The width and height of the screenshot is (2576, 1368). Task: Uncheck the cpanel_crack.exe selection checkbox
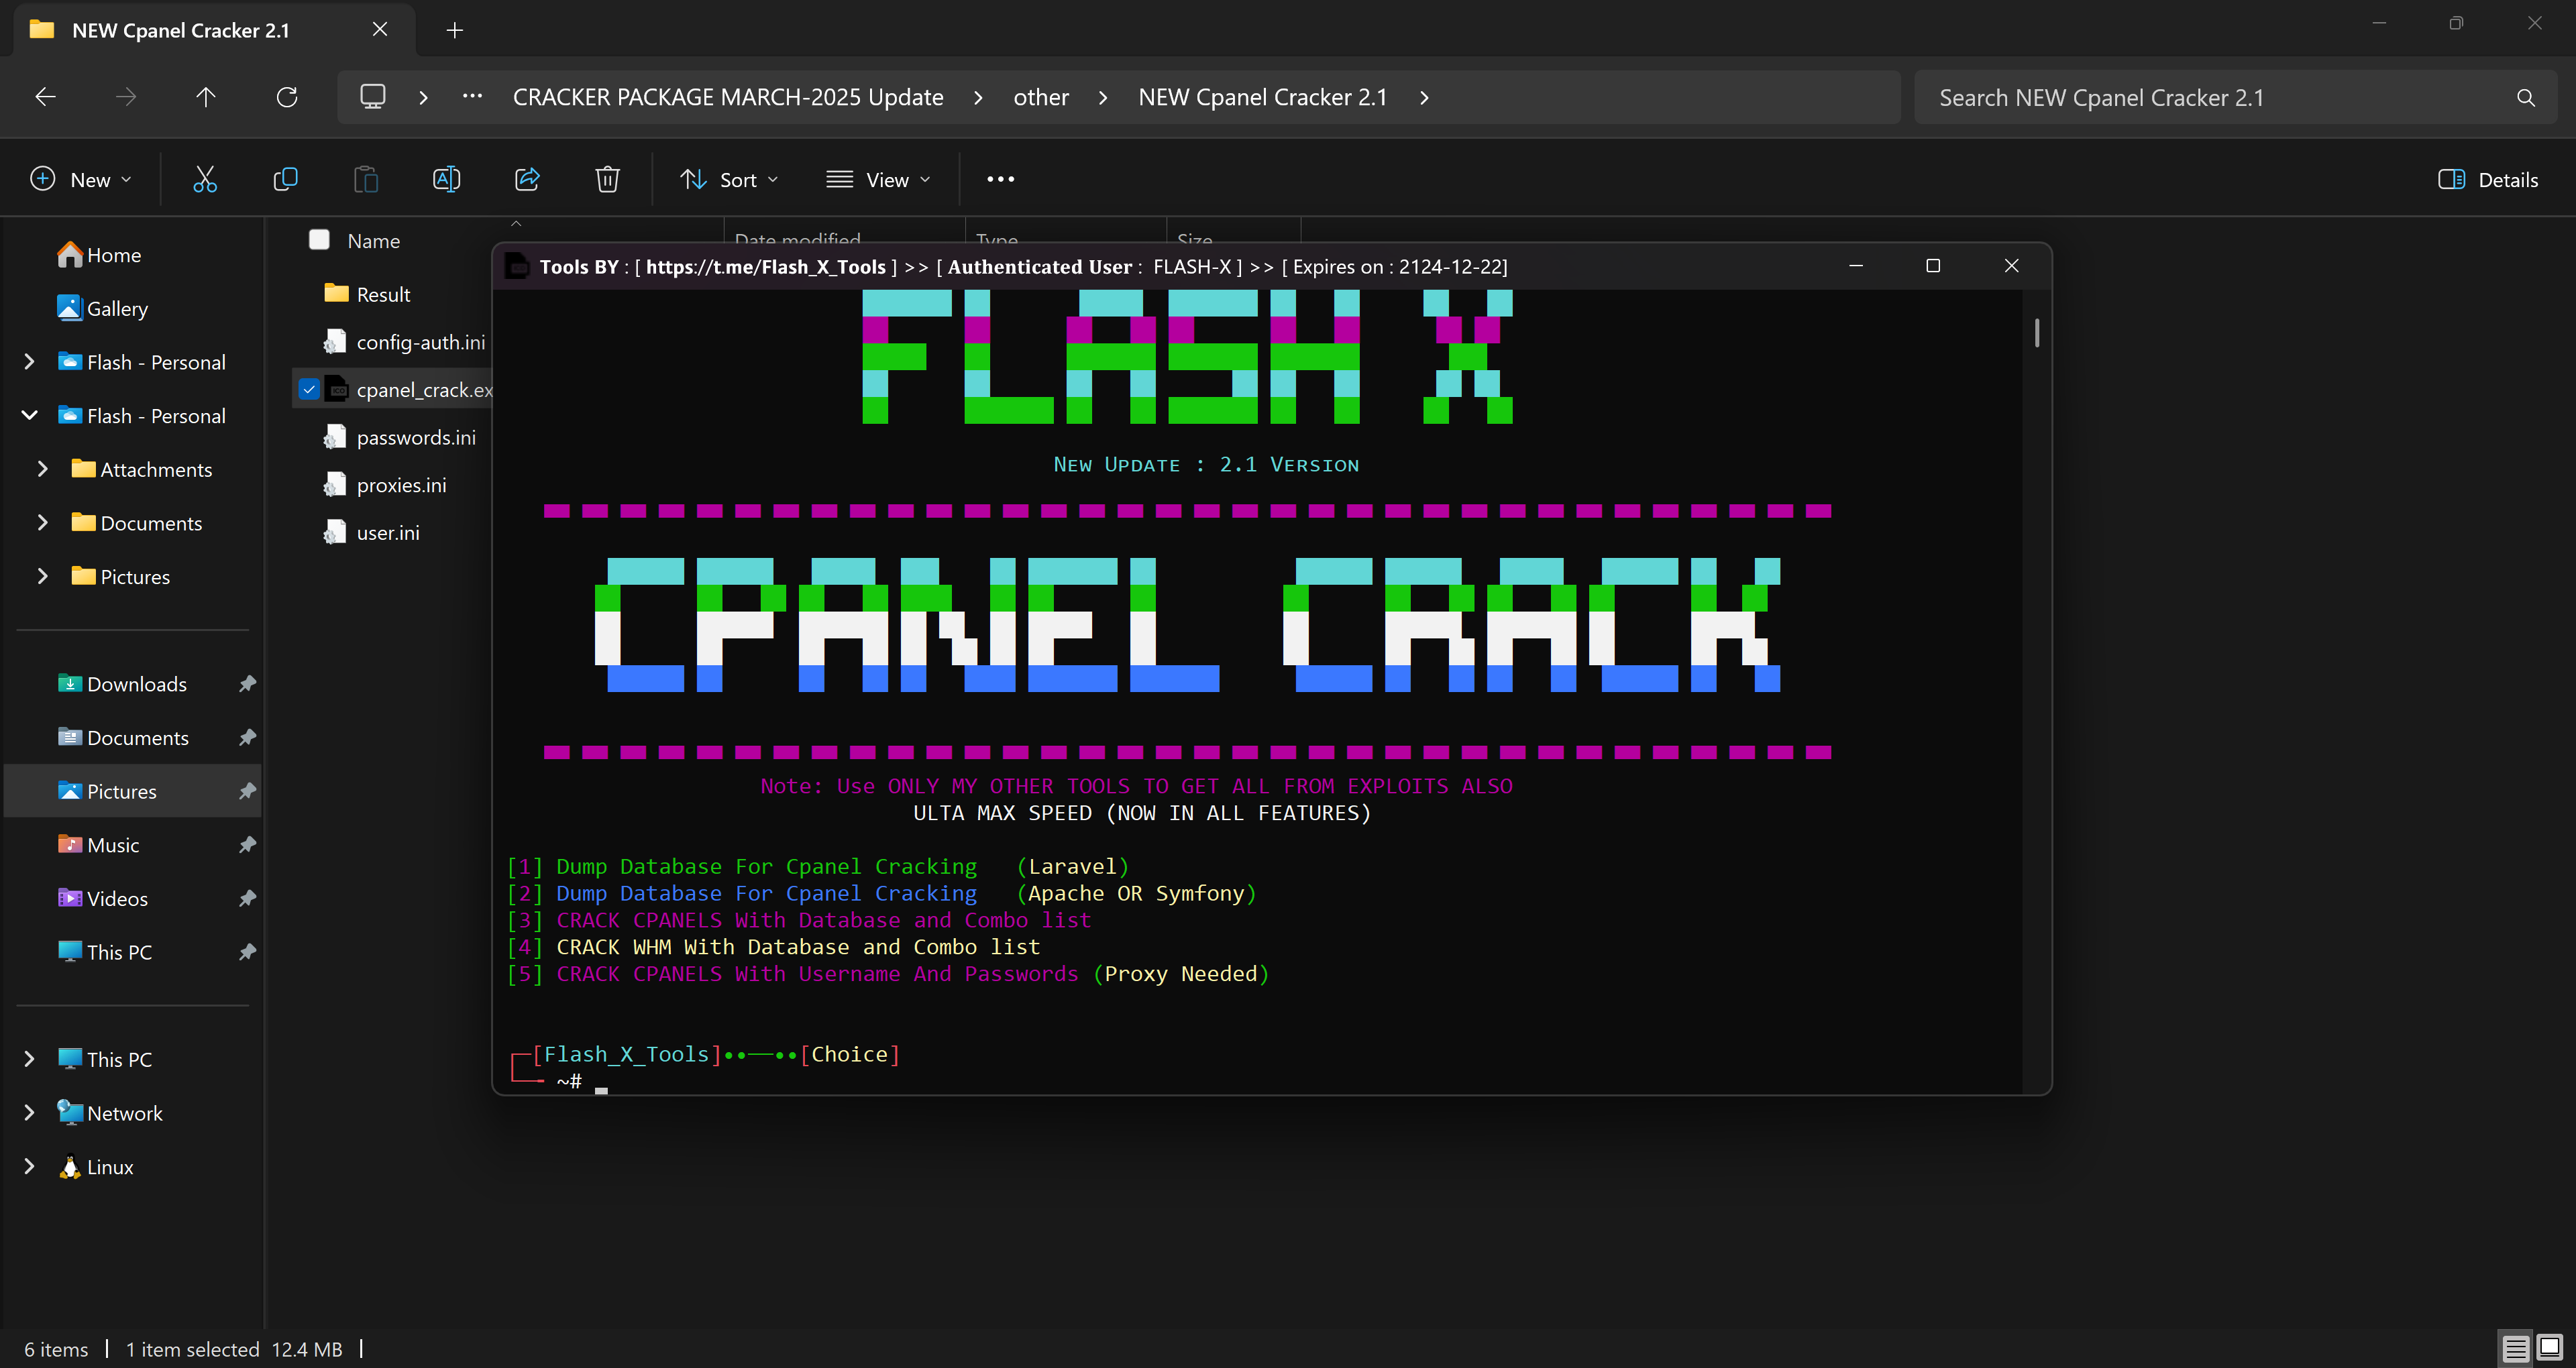309,389
